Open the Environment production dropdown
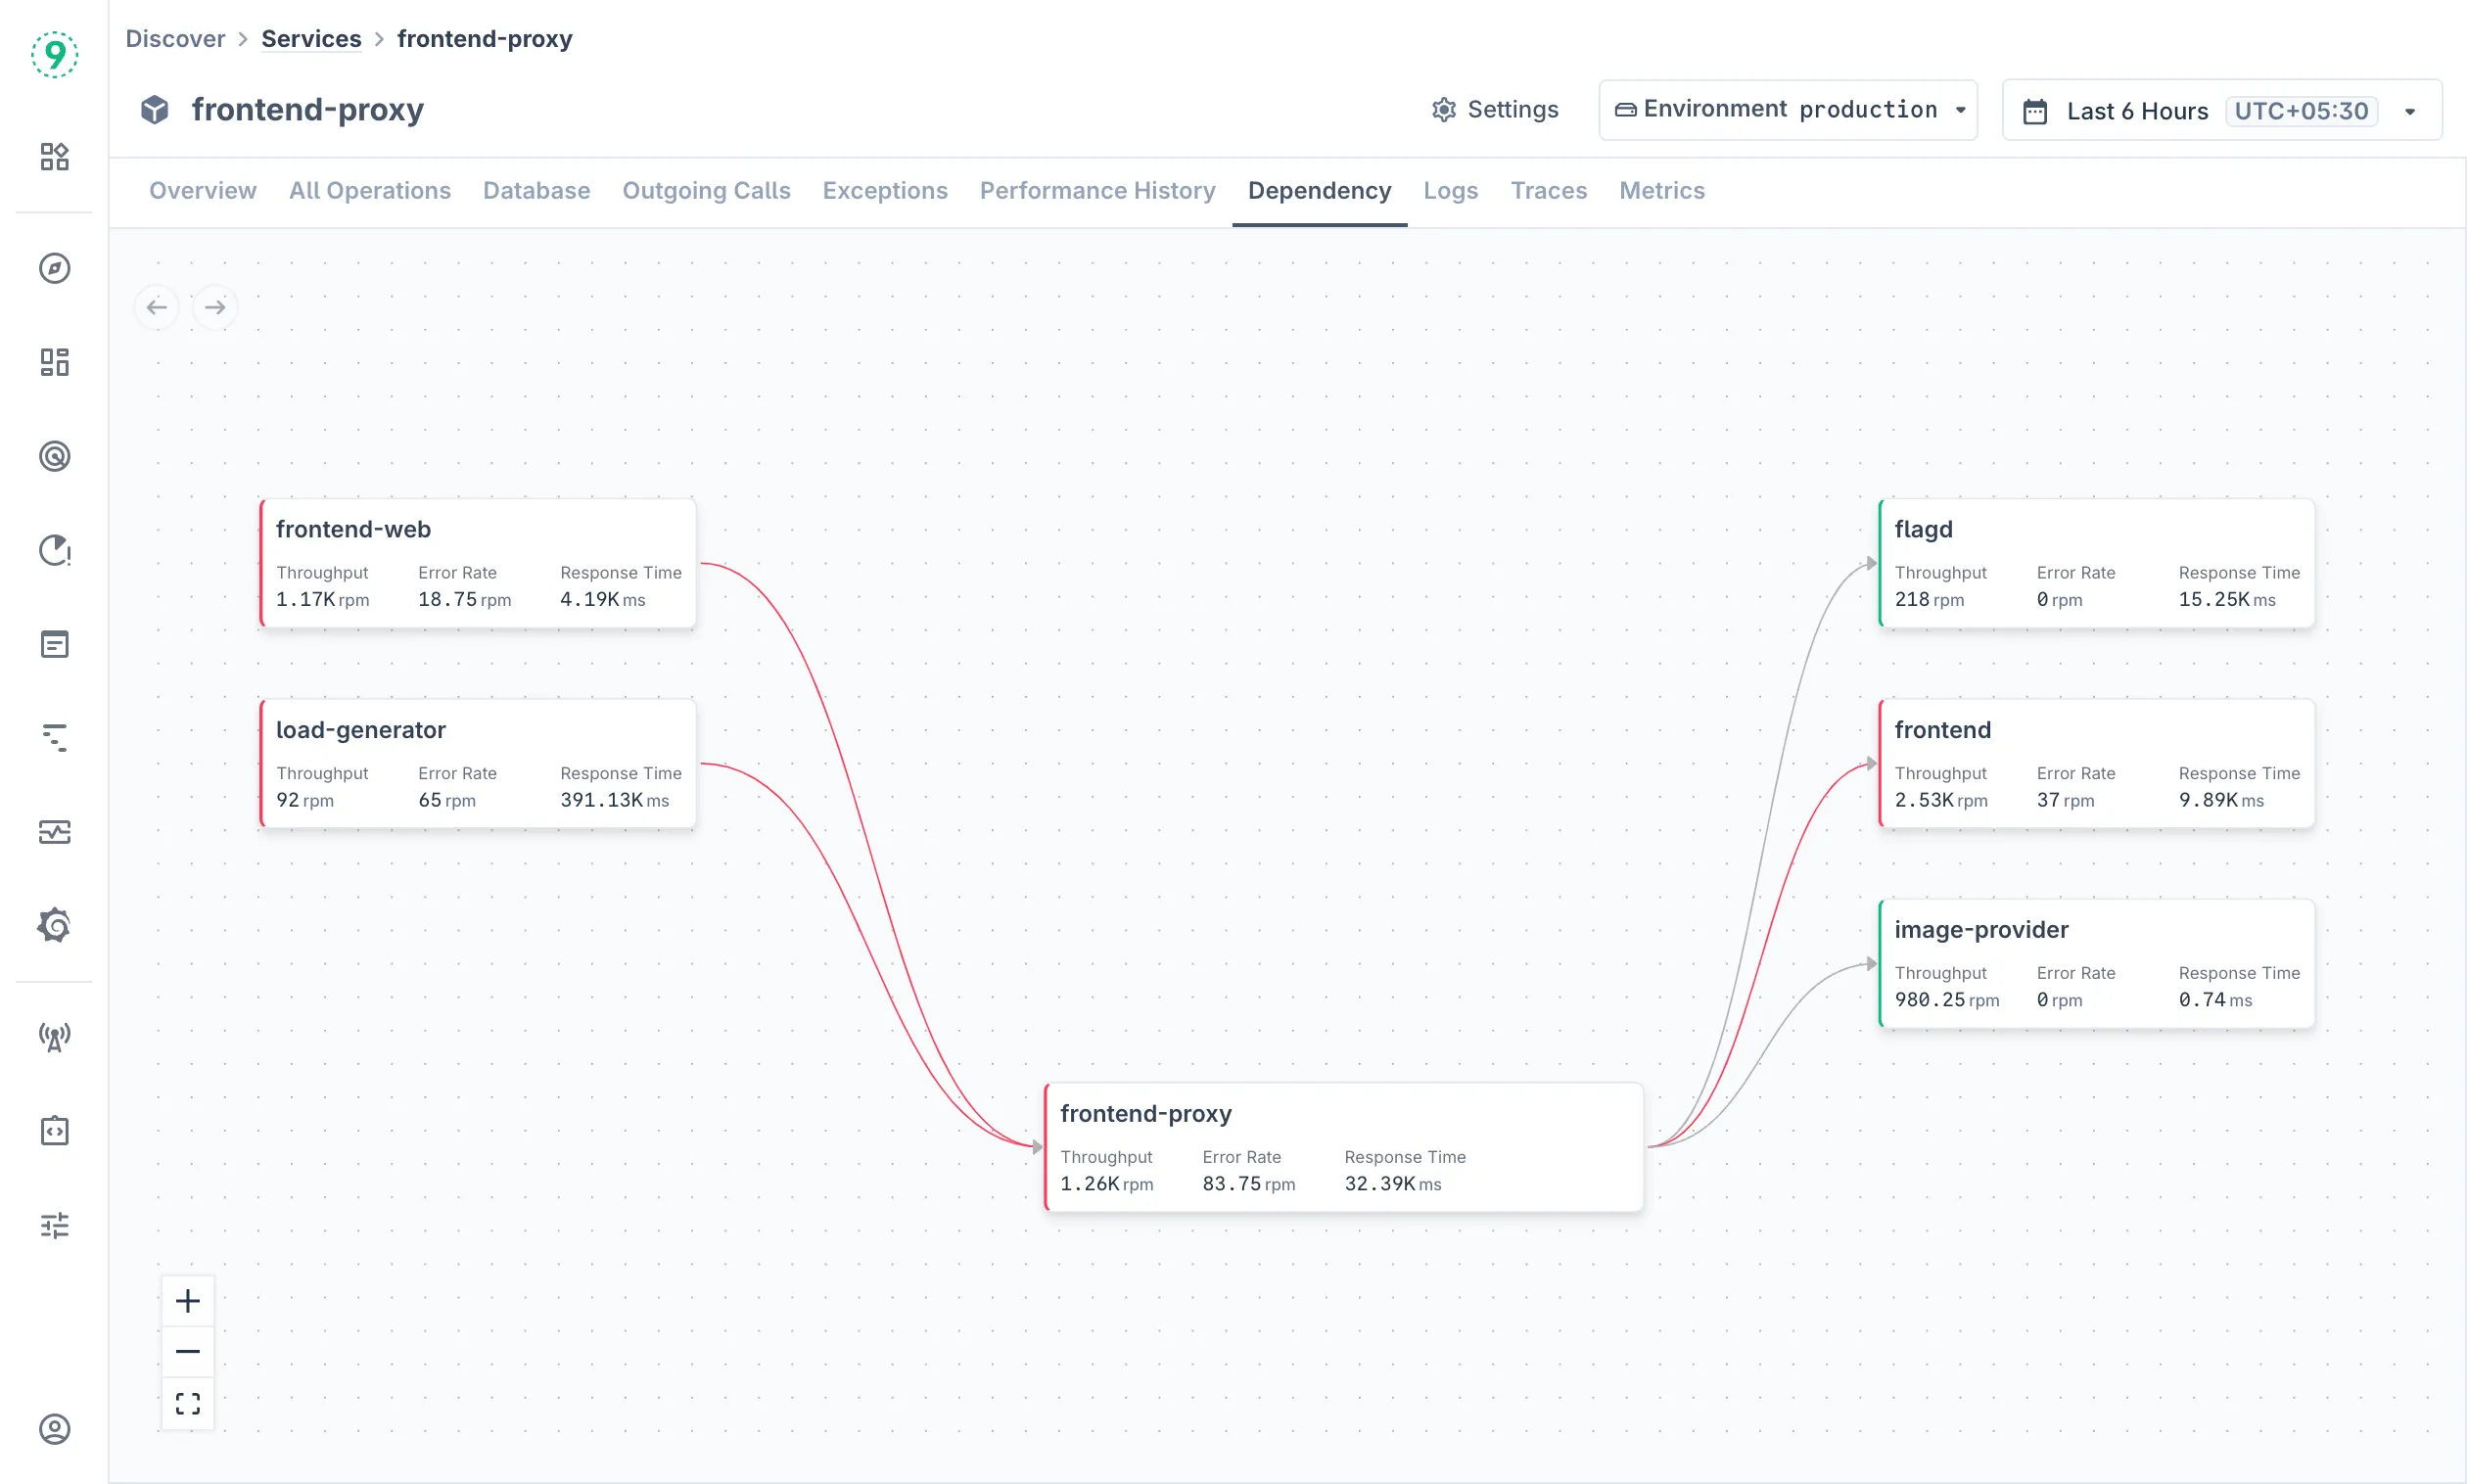The image size is (2467, 1484). tap(1788, 109)
